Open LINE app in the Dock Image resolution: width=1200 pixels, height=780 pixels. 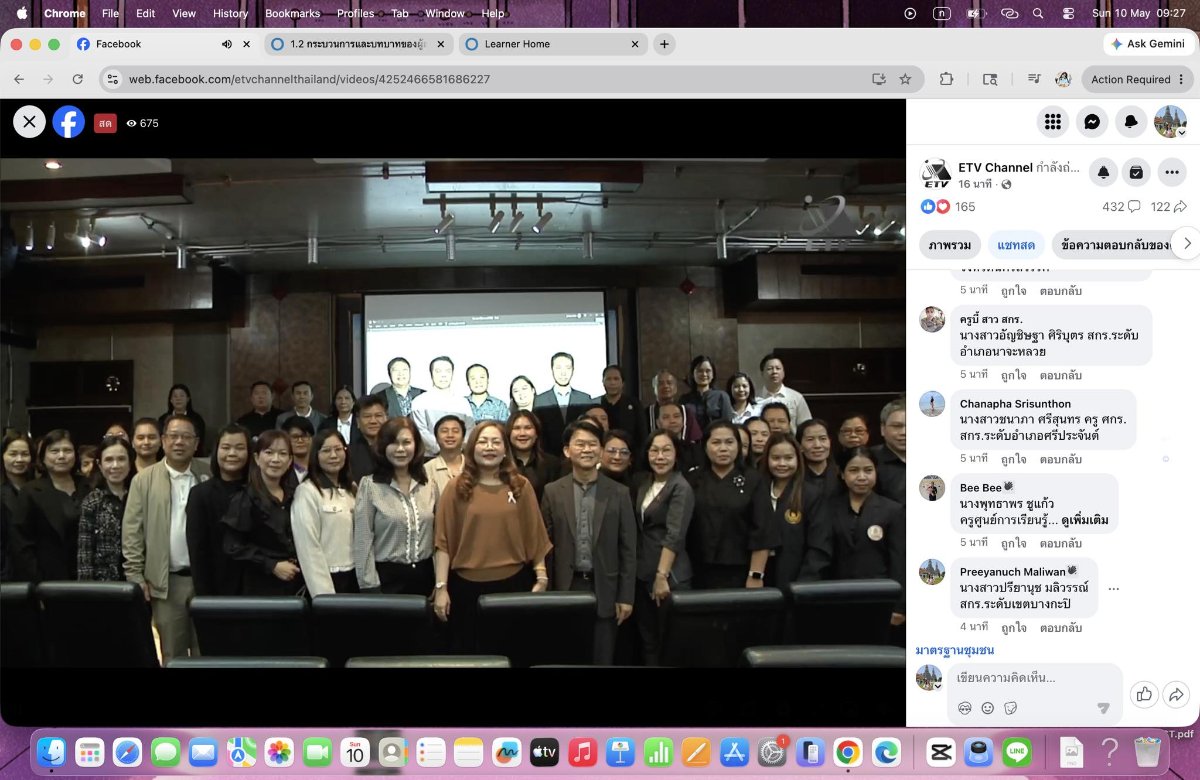[1017, 752]
